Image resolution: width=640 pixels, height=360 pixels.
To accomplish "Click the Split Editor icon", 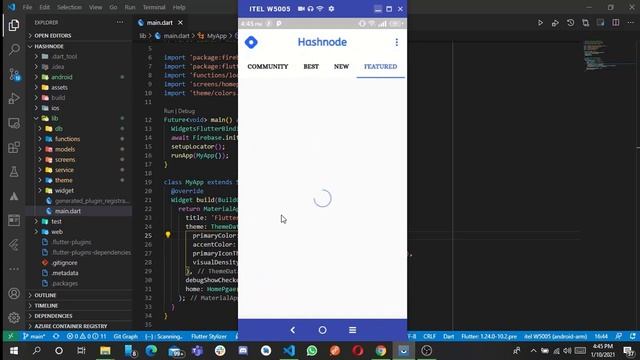I will tap(616, 23).
